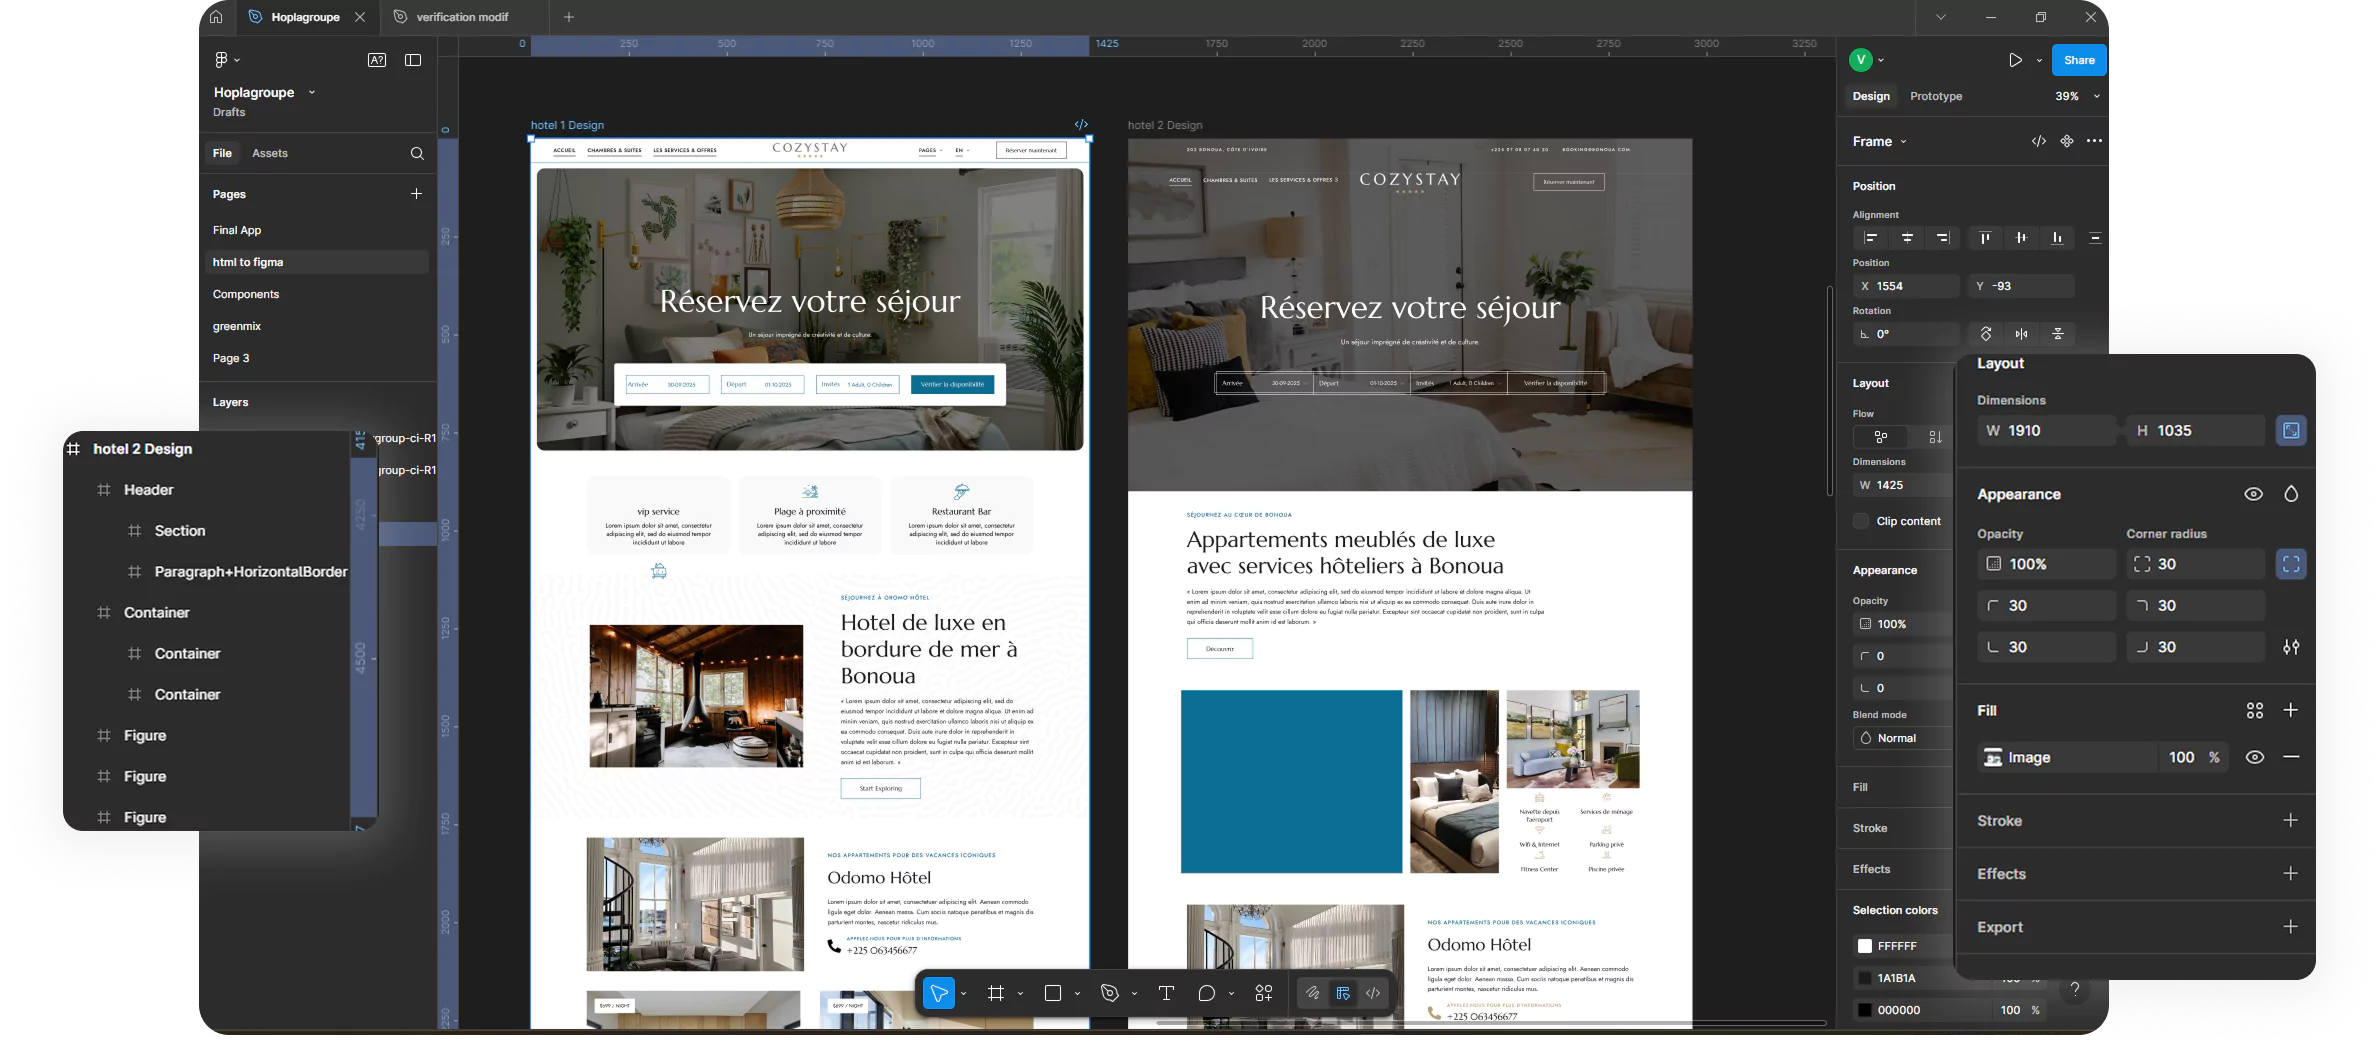Click the FFFFFF selection color swatch

coord(1864,946)
